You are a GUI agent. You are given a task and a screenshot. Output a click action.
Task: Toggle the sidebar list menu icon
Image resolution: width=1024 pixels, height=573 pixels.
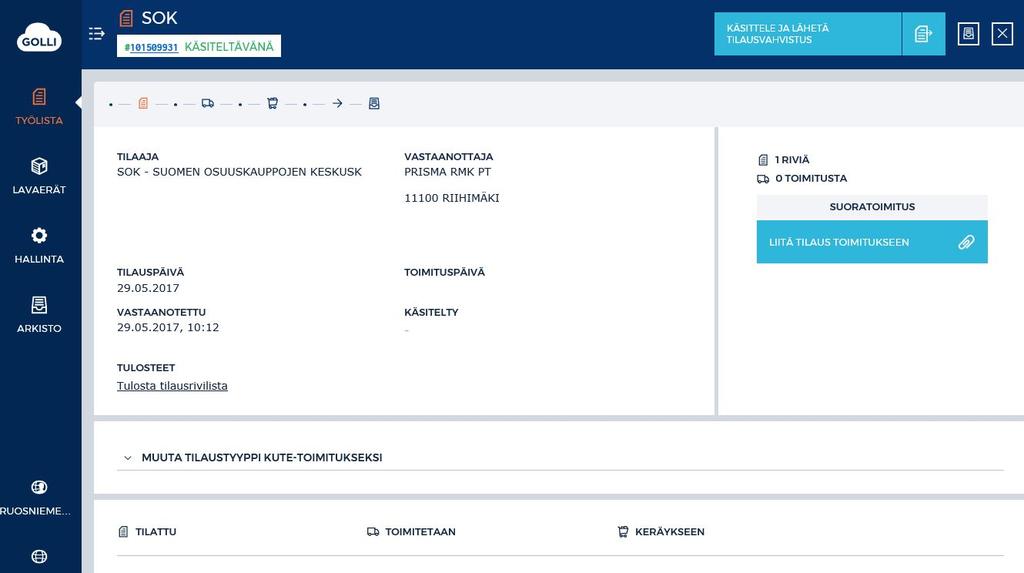(97, 33)
